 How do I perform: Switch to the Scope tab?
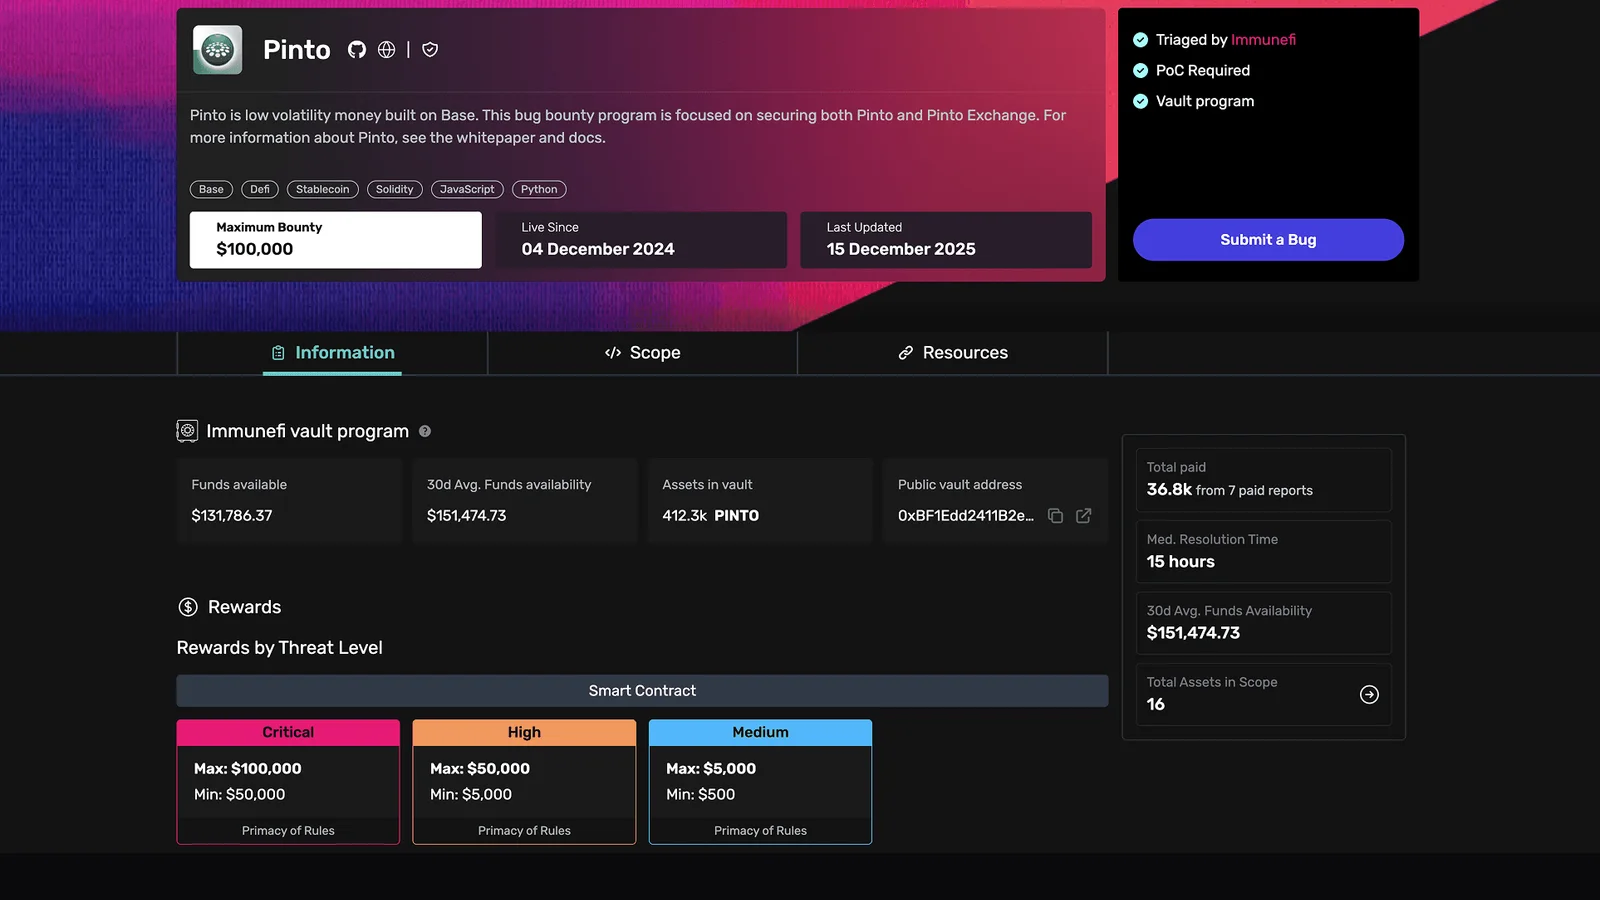coord(642,353)
